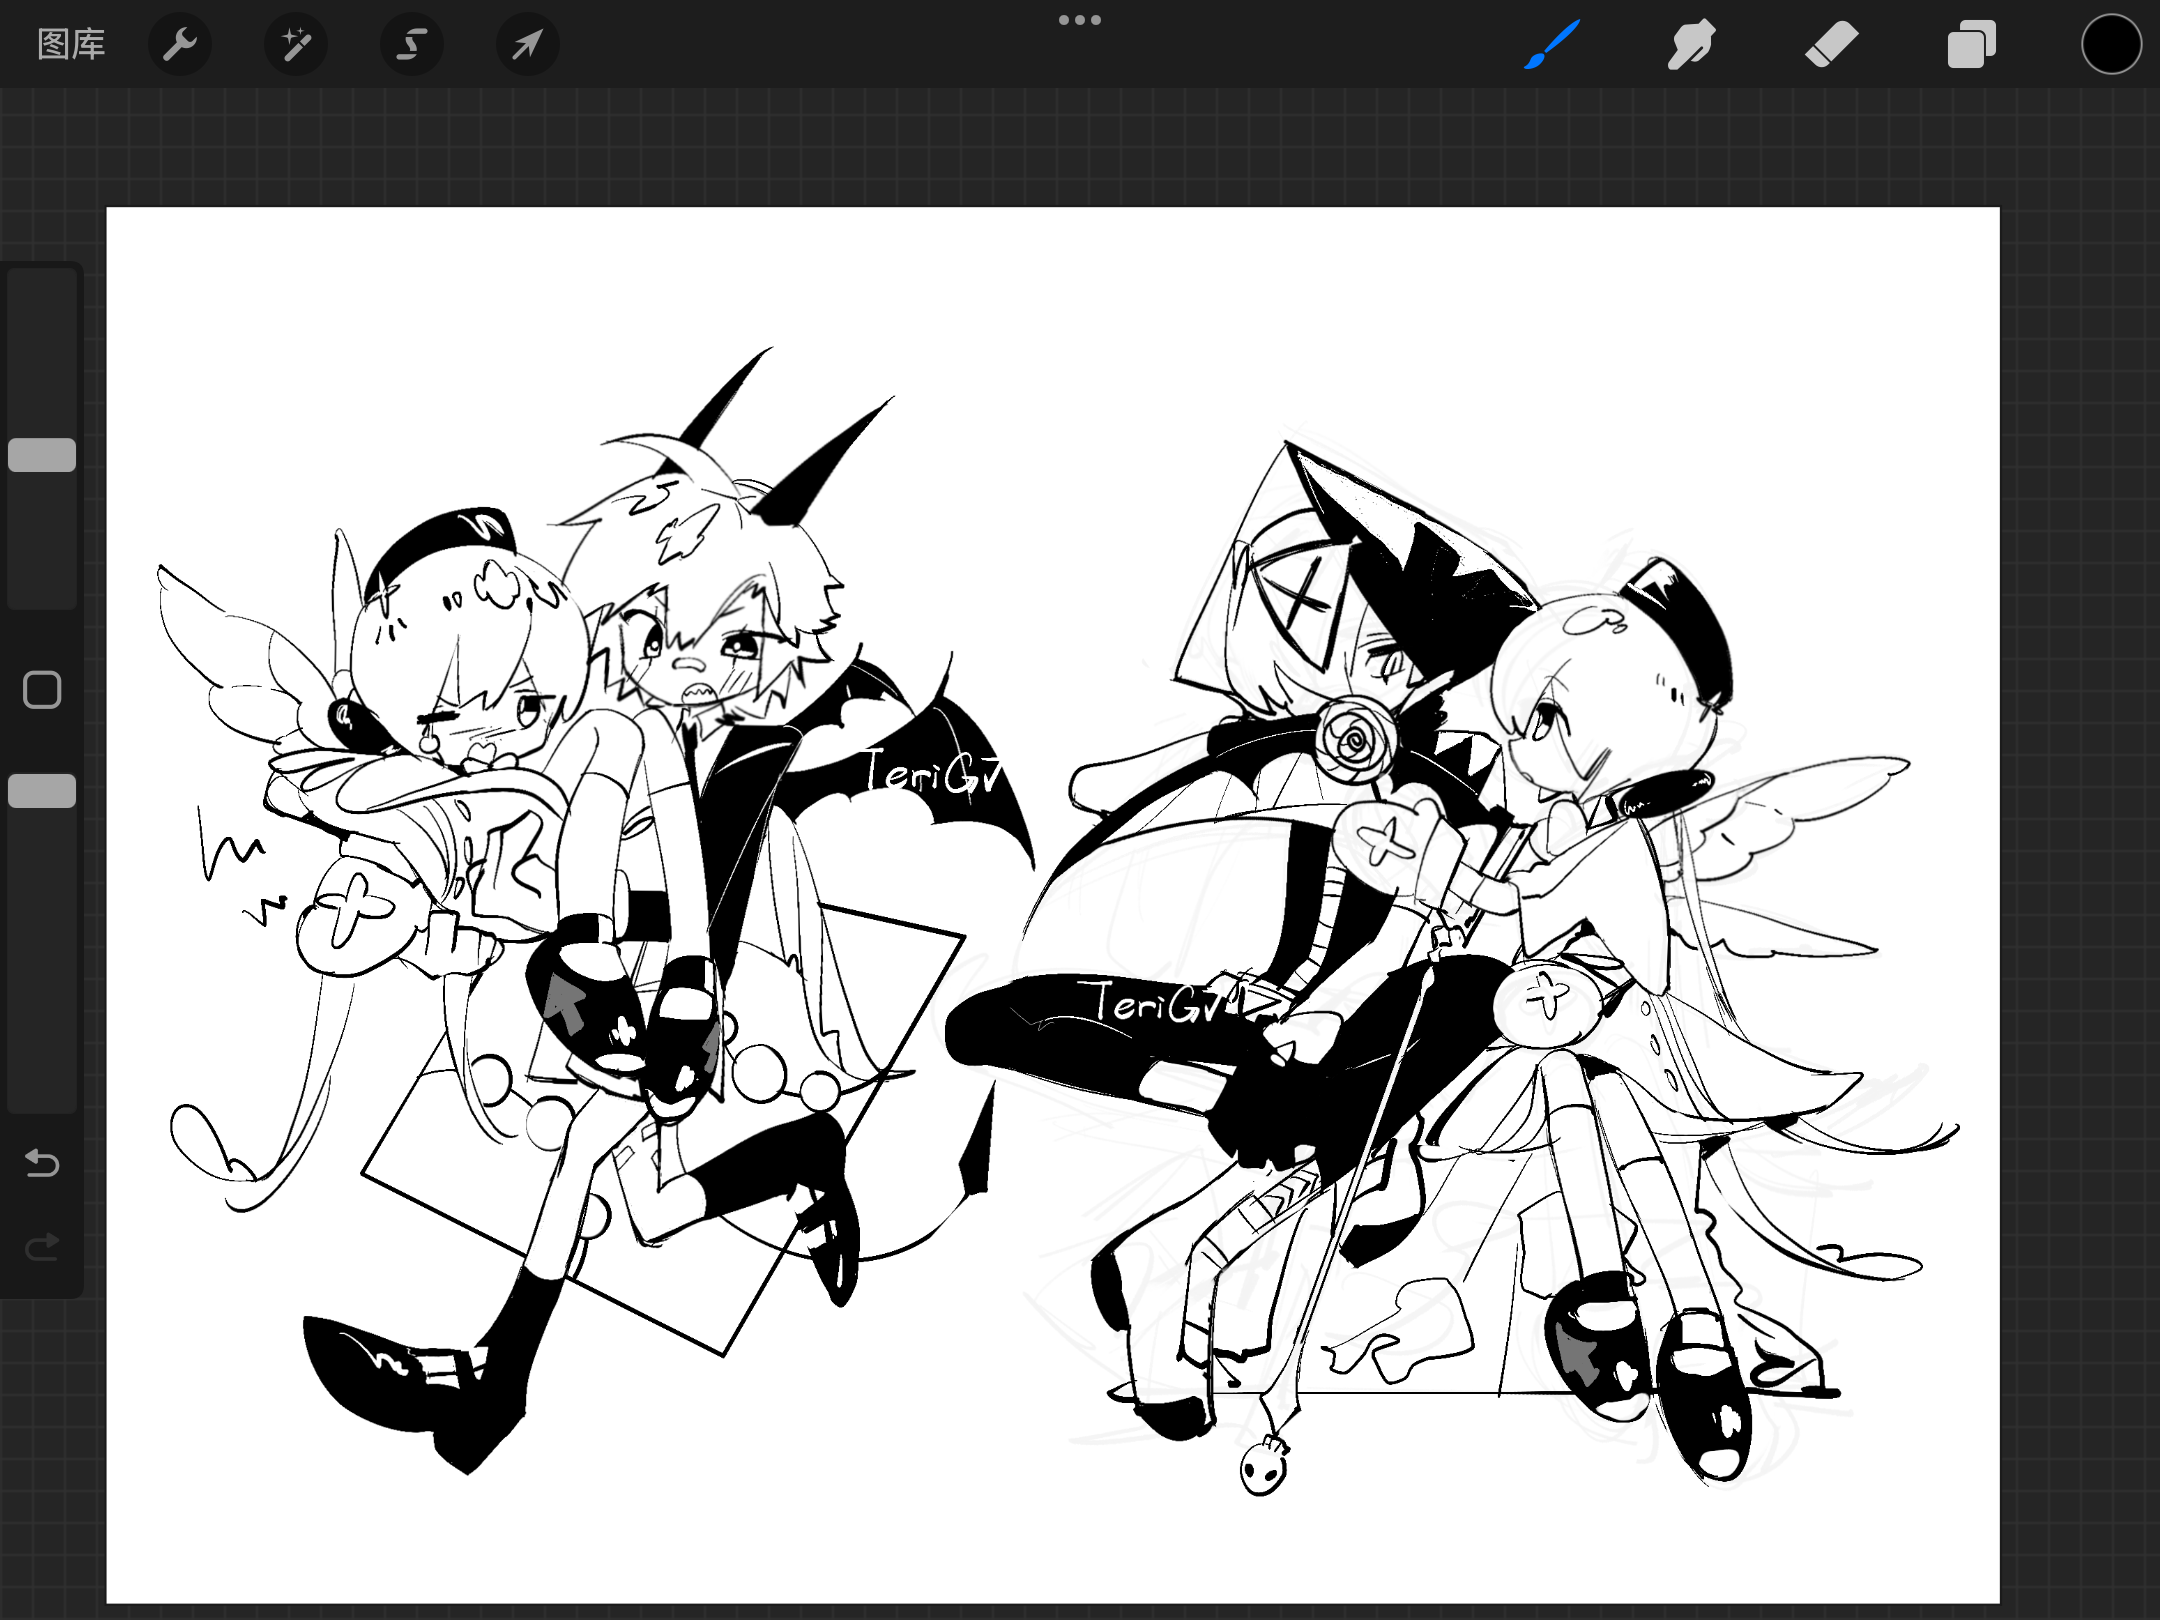Click the brush size slider handle

point(42,455)
